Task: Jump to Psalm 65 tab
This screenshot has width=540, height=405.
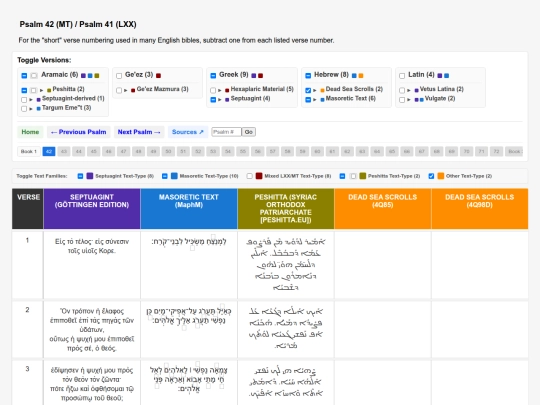Action: pyautogui.click(x=392, y=151)
